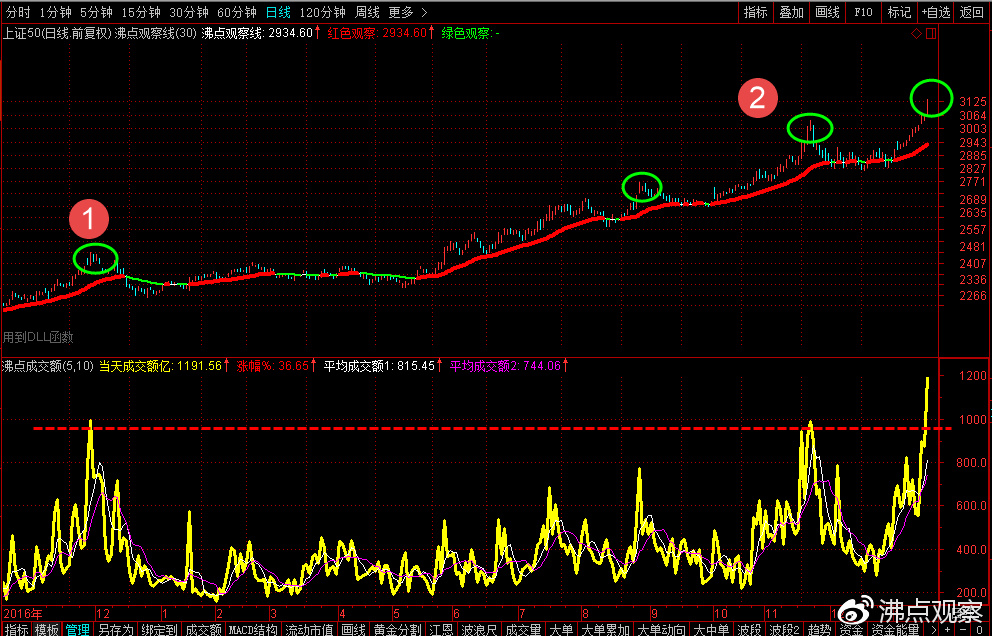
Task: Switch to the 周线 weekly tab
Action: point(367,12)
